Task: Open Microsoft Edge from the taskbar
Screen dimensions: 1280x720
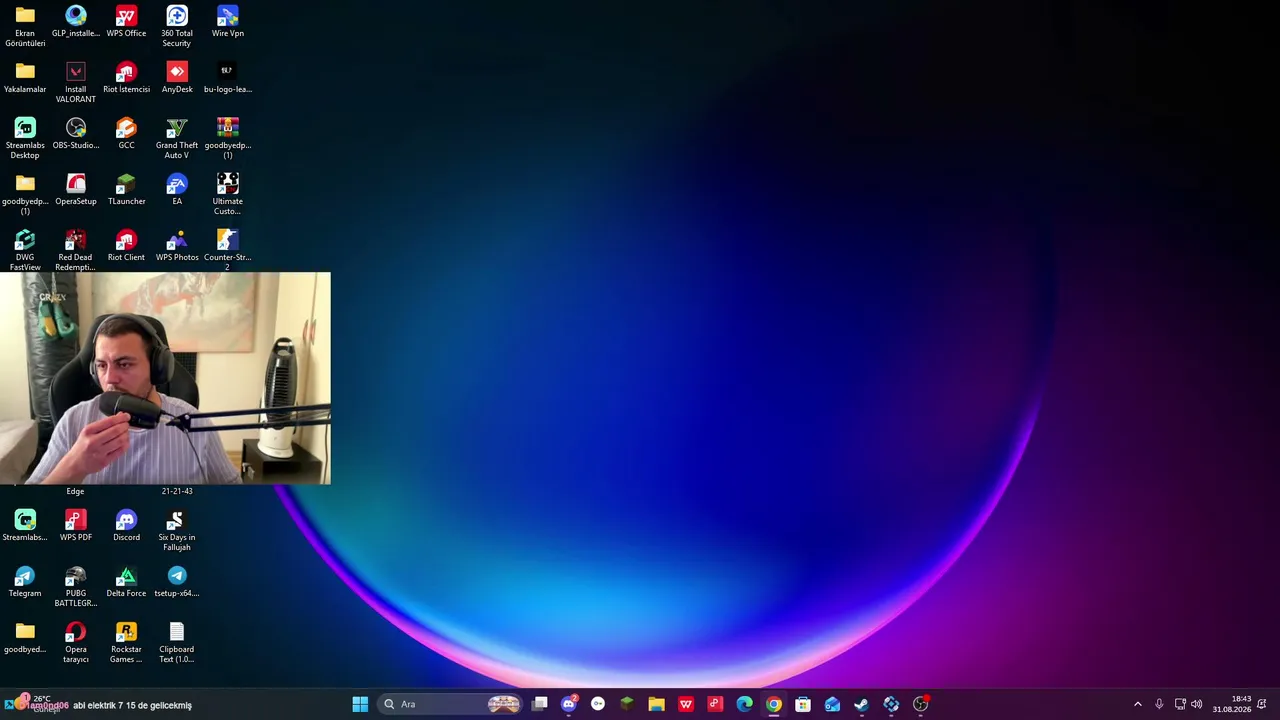Action: click(x=744, y=704)
